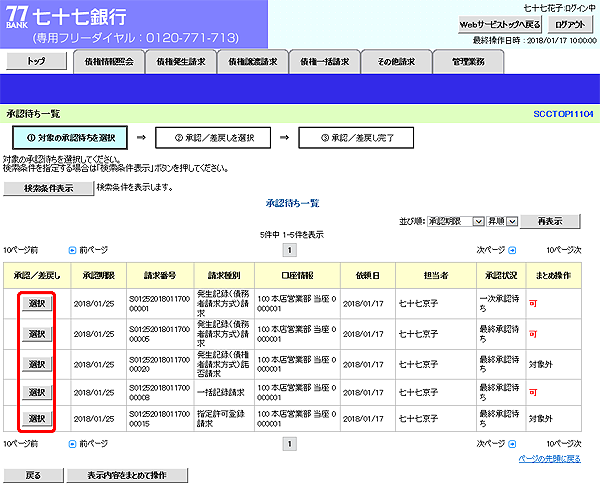Click the 再表示 button
The image size is (600, 491).
(550, 221)
